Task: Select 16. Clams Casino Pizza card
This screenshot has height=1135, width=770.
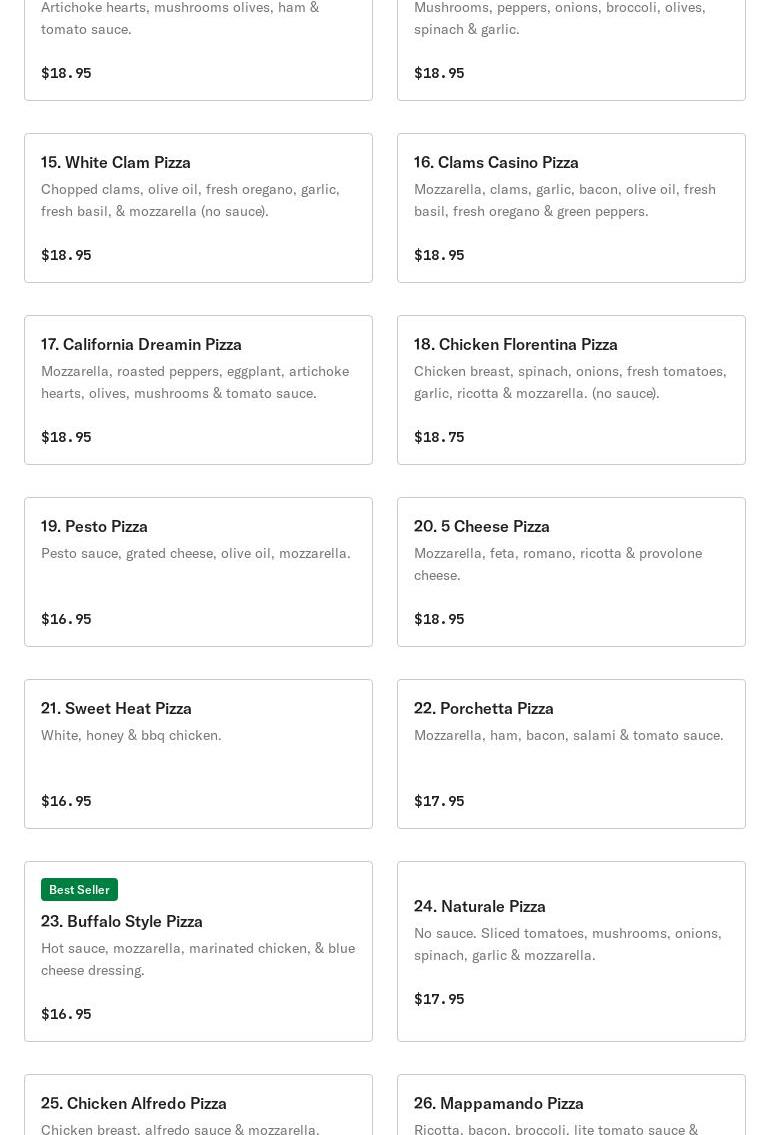Action: pos(571,208)
